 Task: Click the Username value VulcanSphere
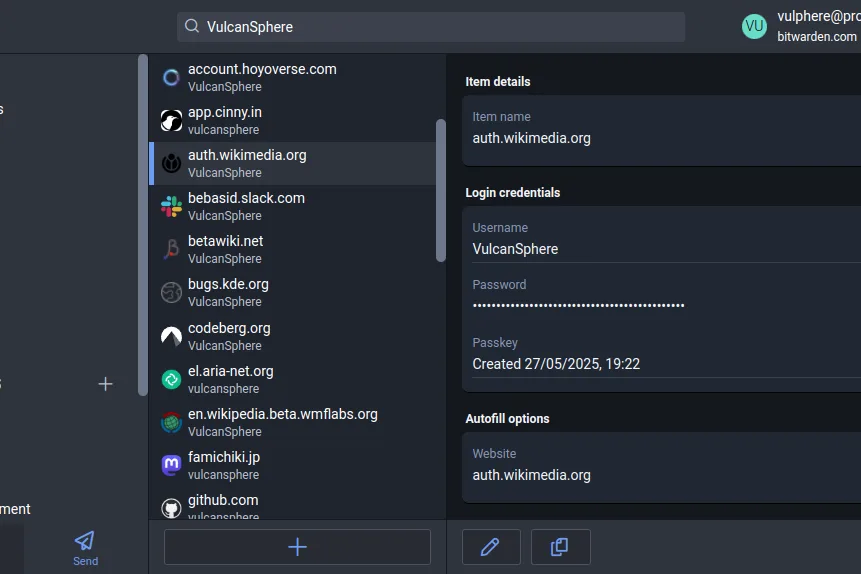click(515, 249)
